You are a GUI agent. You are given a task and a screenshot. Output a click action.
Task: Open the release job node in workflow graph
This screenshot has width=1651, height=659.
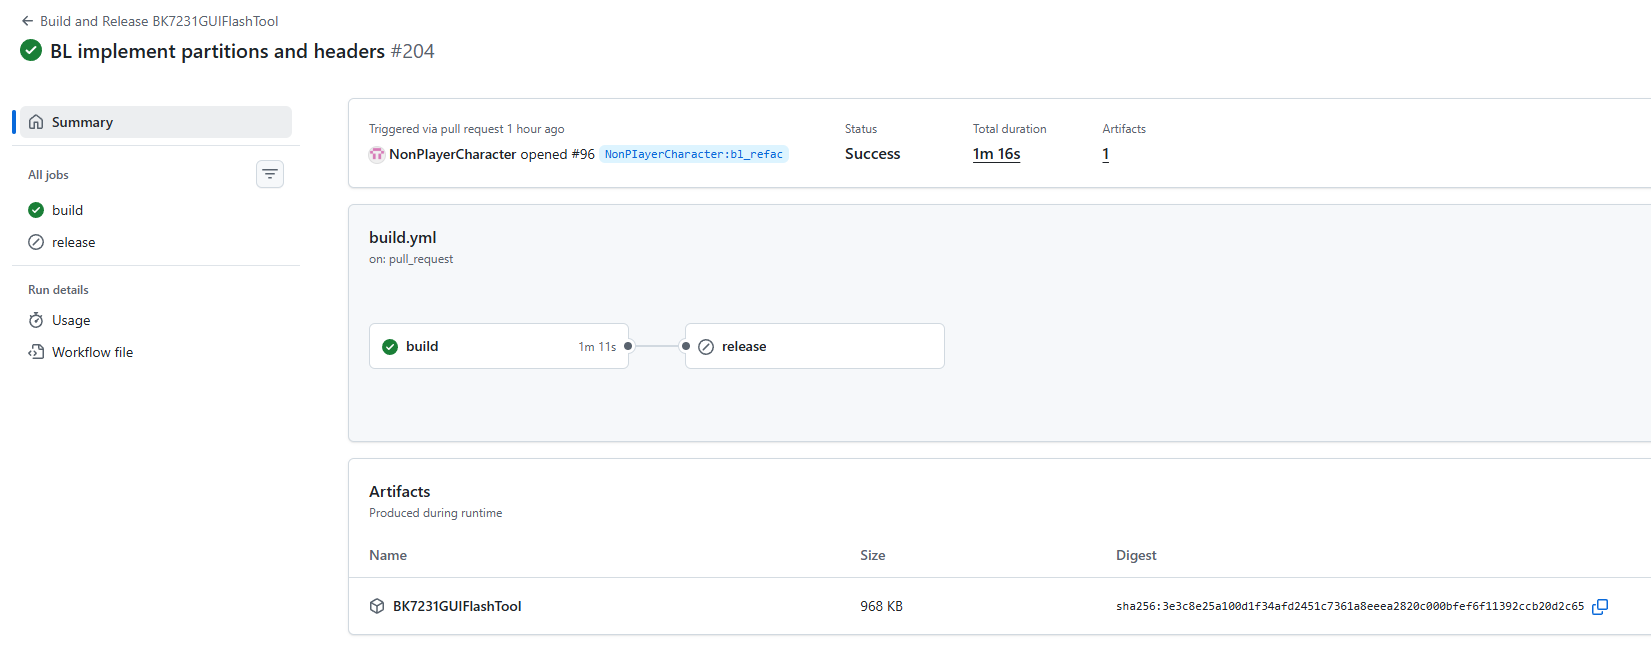tap(815, 346)
